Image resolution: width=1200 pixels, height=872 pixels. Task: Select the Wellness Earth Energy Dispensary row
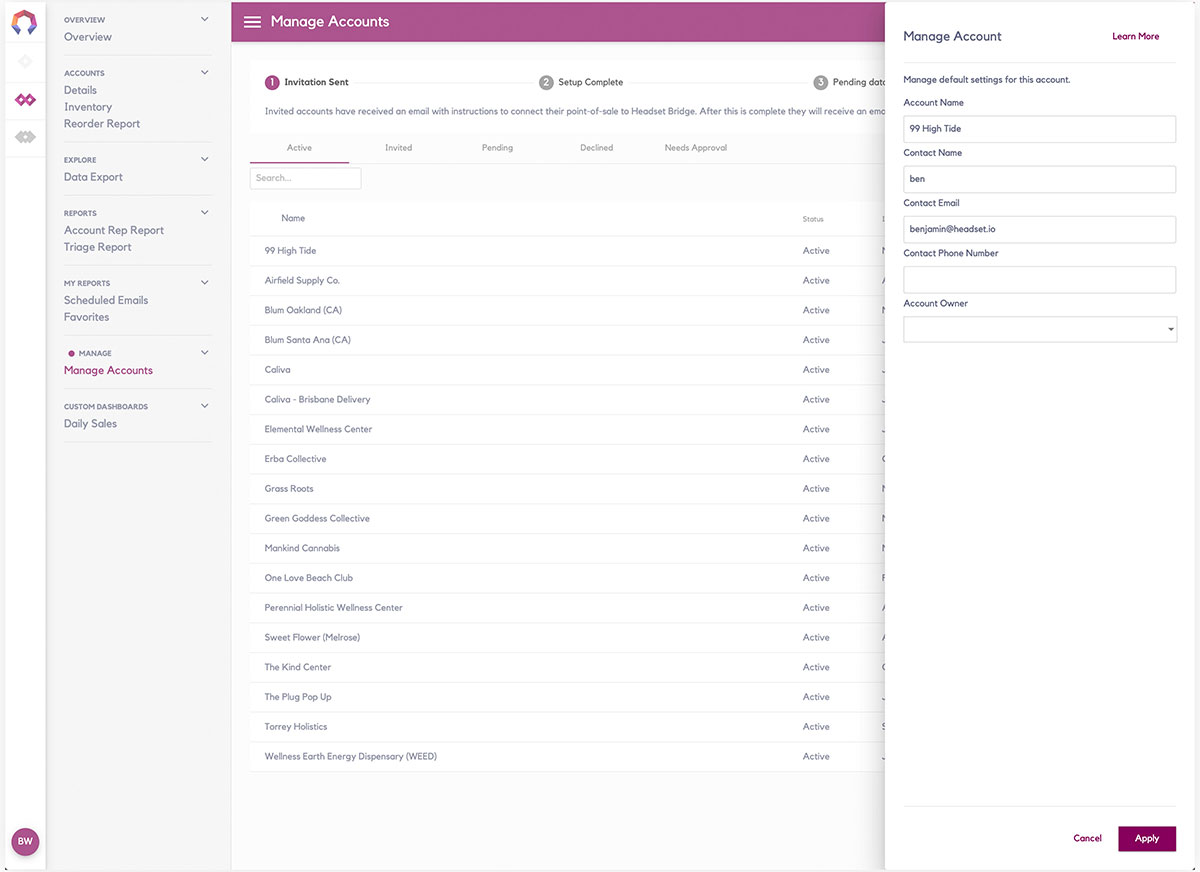tap(567, 757)
